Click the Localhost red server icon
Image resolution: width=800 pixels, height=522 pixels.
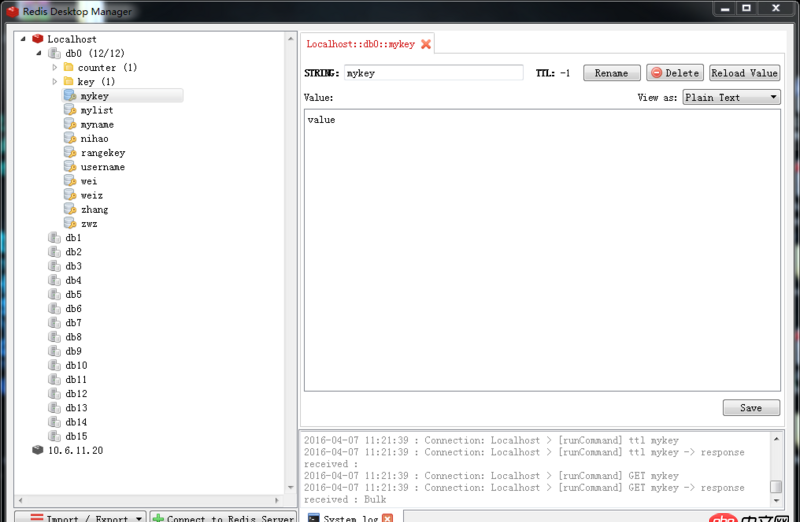click(38, 39)
